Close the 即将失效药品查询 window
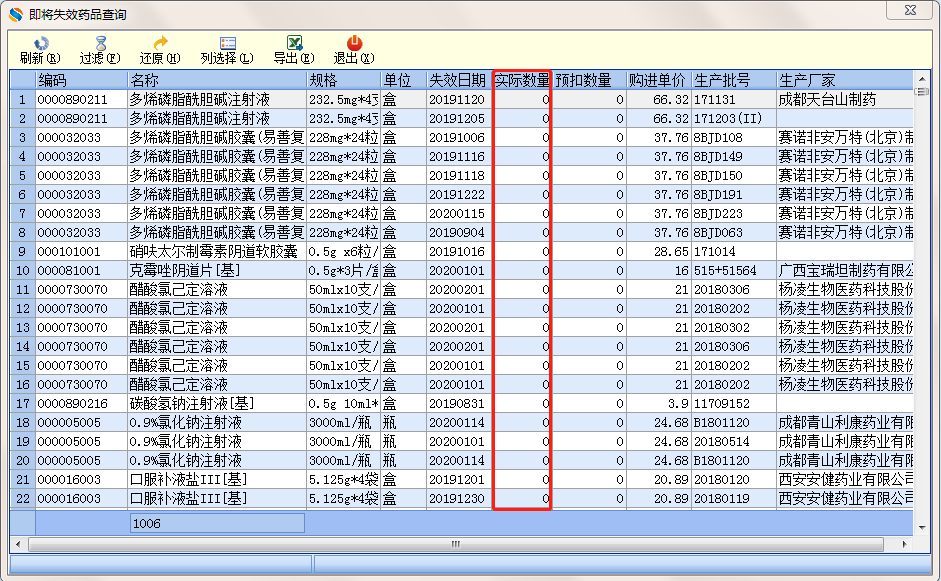Image resolution: width=941 pixels, height=581 pixels. coord(910,10)
